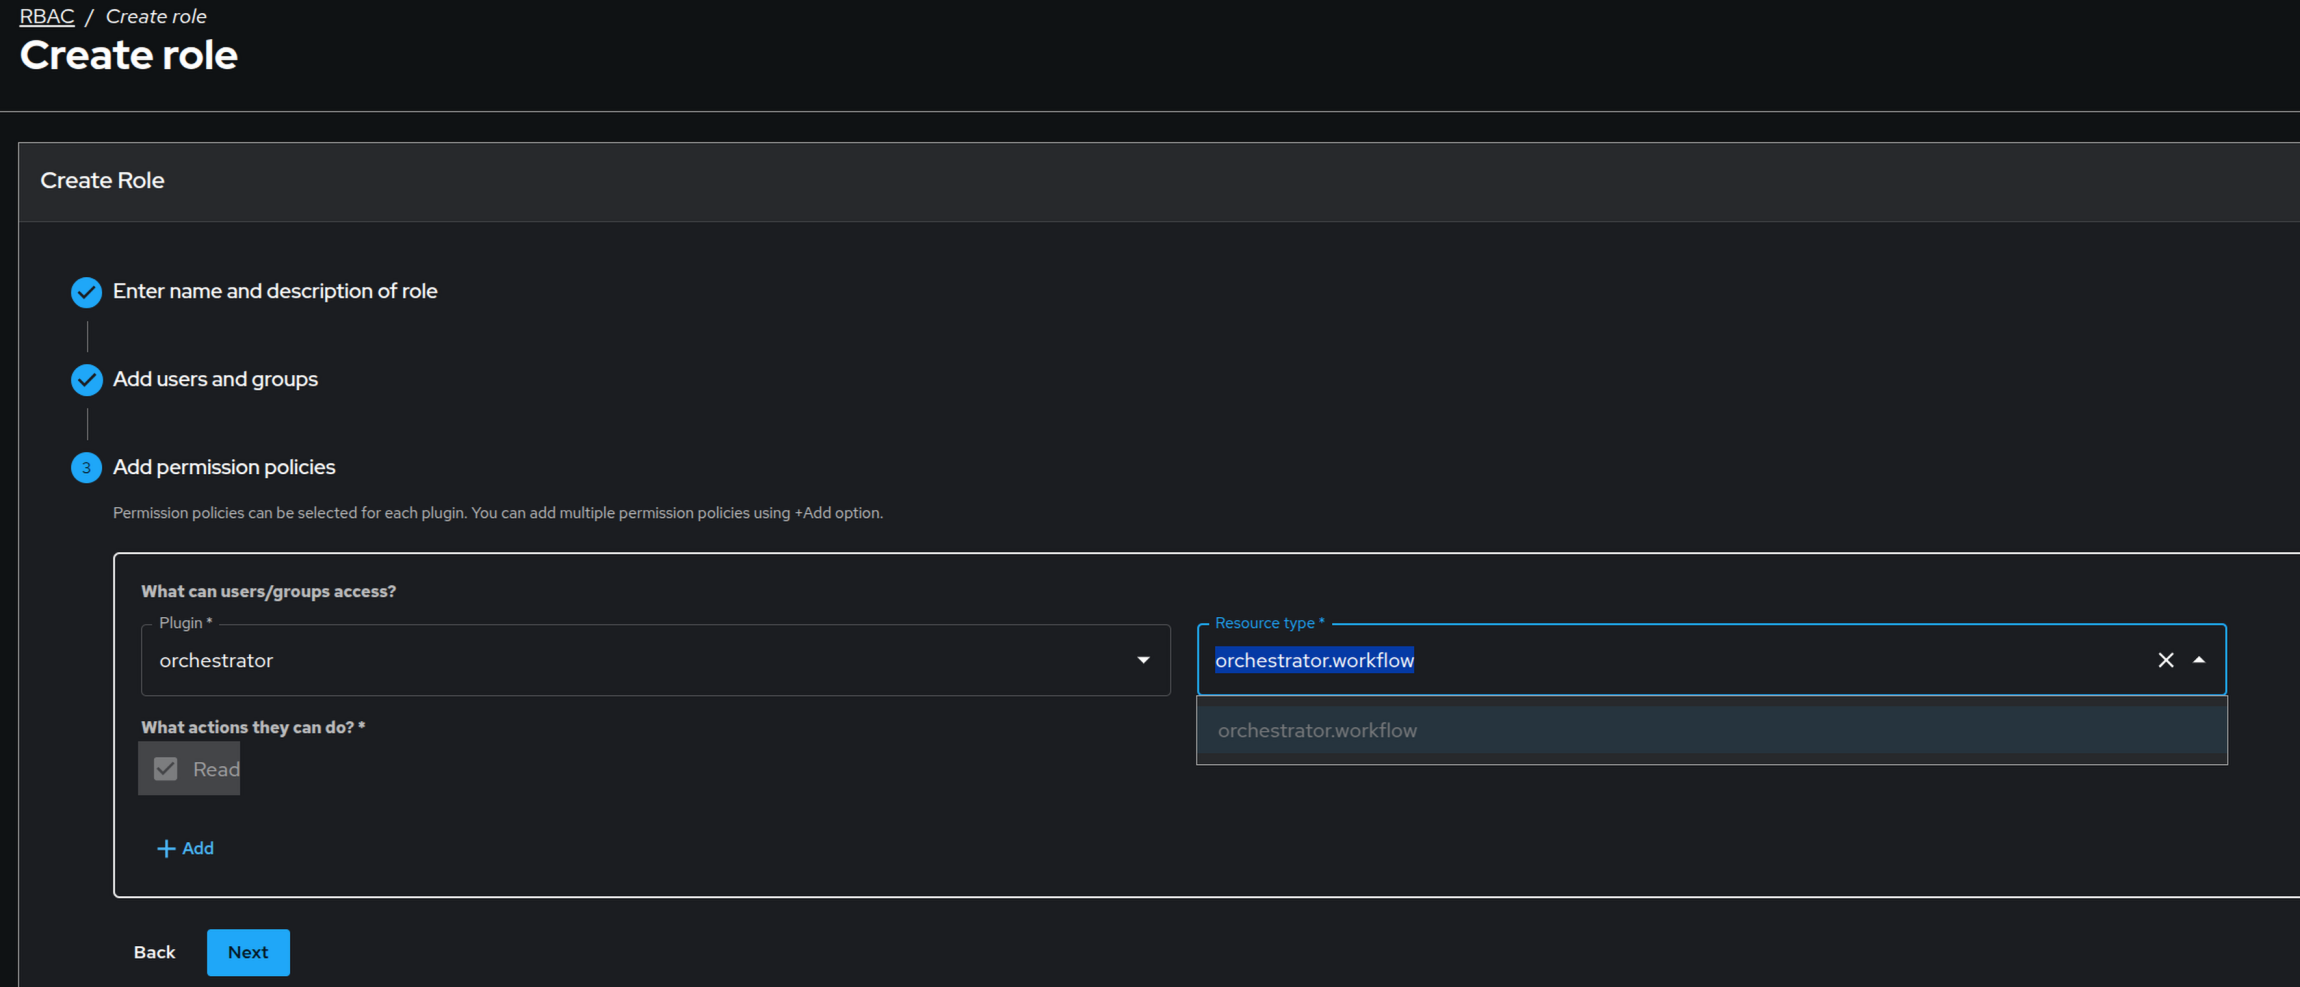Open the Plugin dropdown arrow
Image resolution: width=2300 pixels, height=987 pixels.
1143,660
